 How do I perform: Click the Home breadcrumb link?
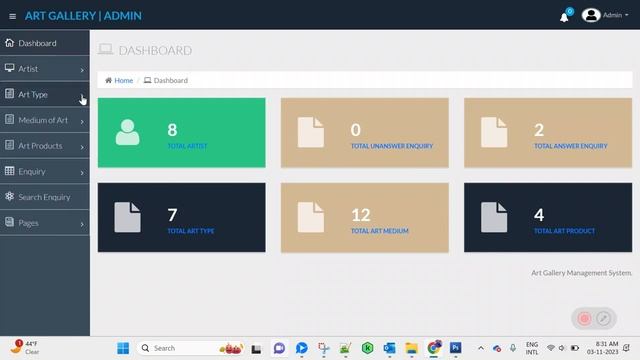click(123, 80)
